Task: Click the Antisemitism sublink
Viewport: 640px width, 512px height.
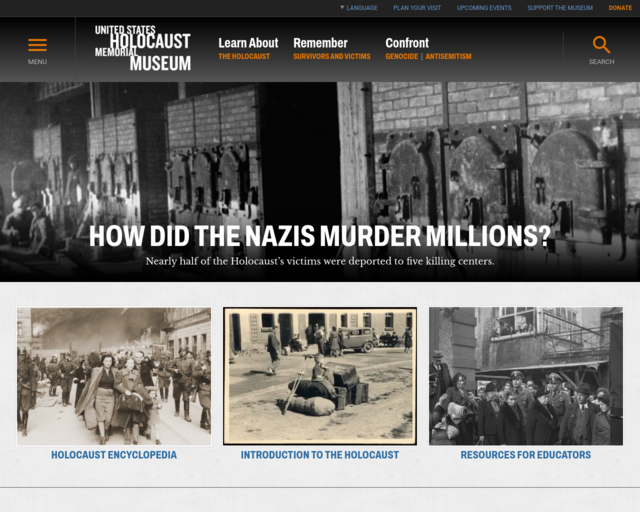Action: pos(448,56)
